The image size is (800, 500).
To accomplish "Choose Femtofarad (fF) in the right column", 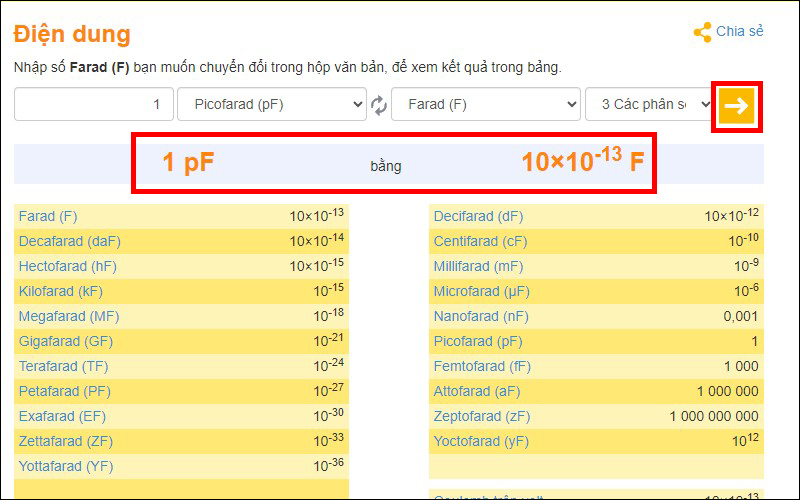I will click(x=481, y=366).
